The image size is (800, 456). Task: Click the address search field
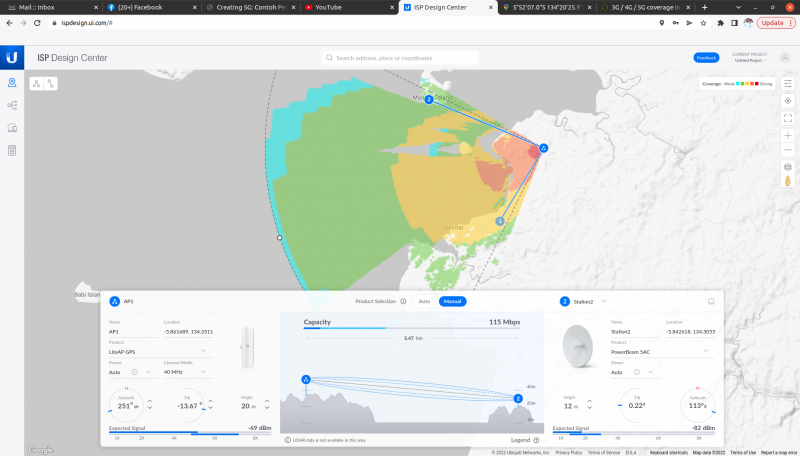pos(400,58)
